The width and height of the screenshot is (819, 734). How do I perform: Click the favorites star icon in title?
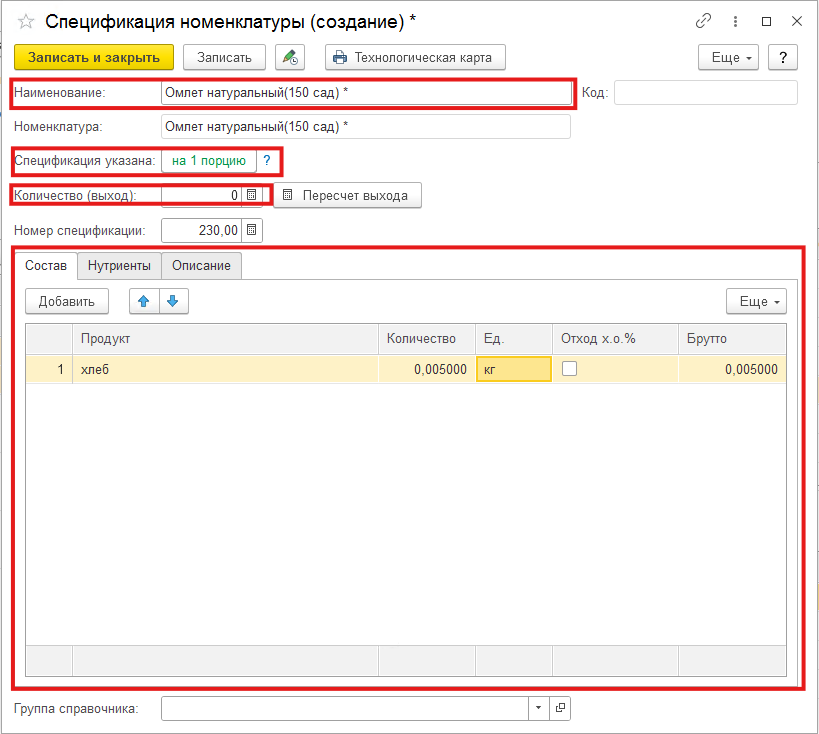click(26, 22)
